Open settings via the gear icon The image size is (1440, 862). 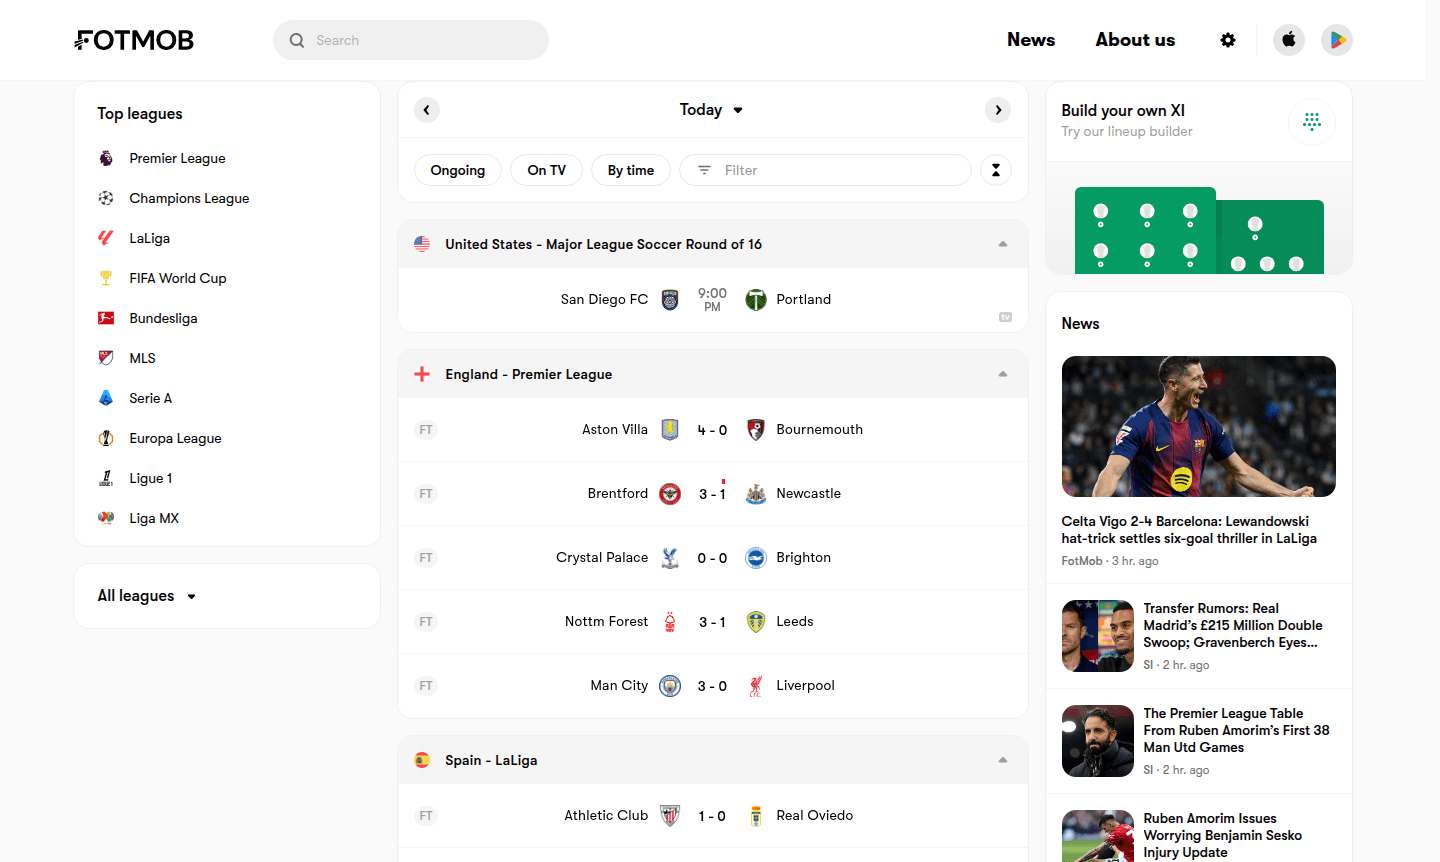1228,40
